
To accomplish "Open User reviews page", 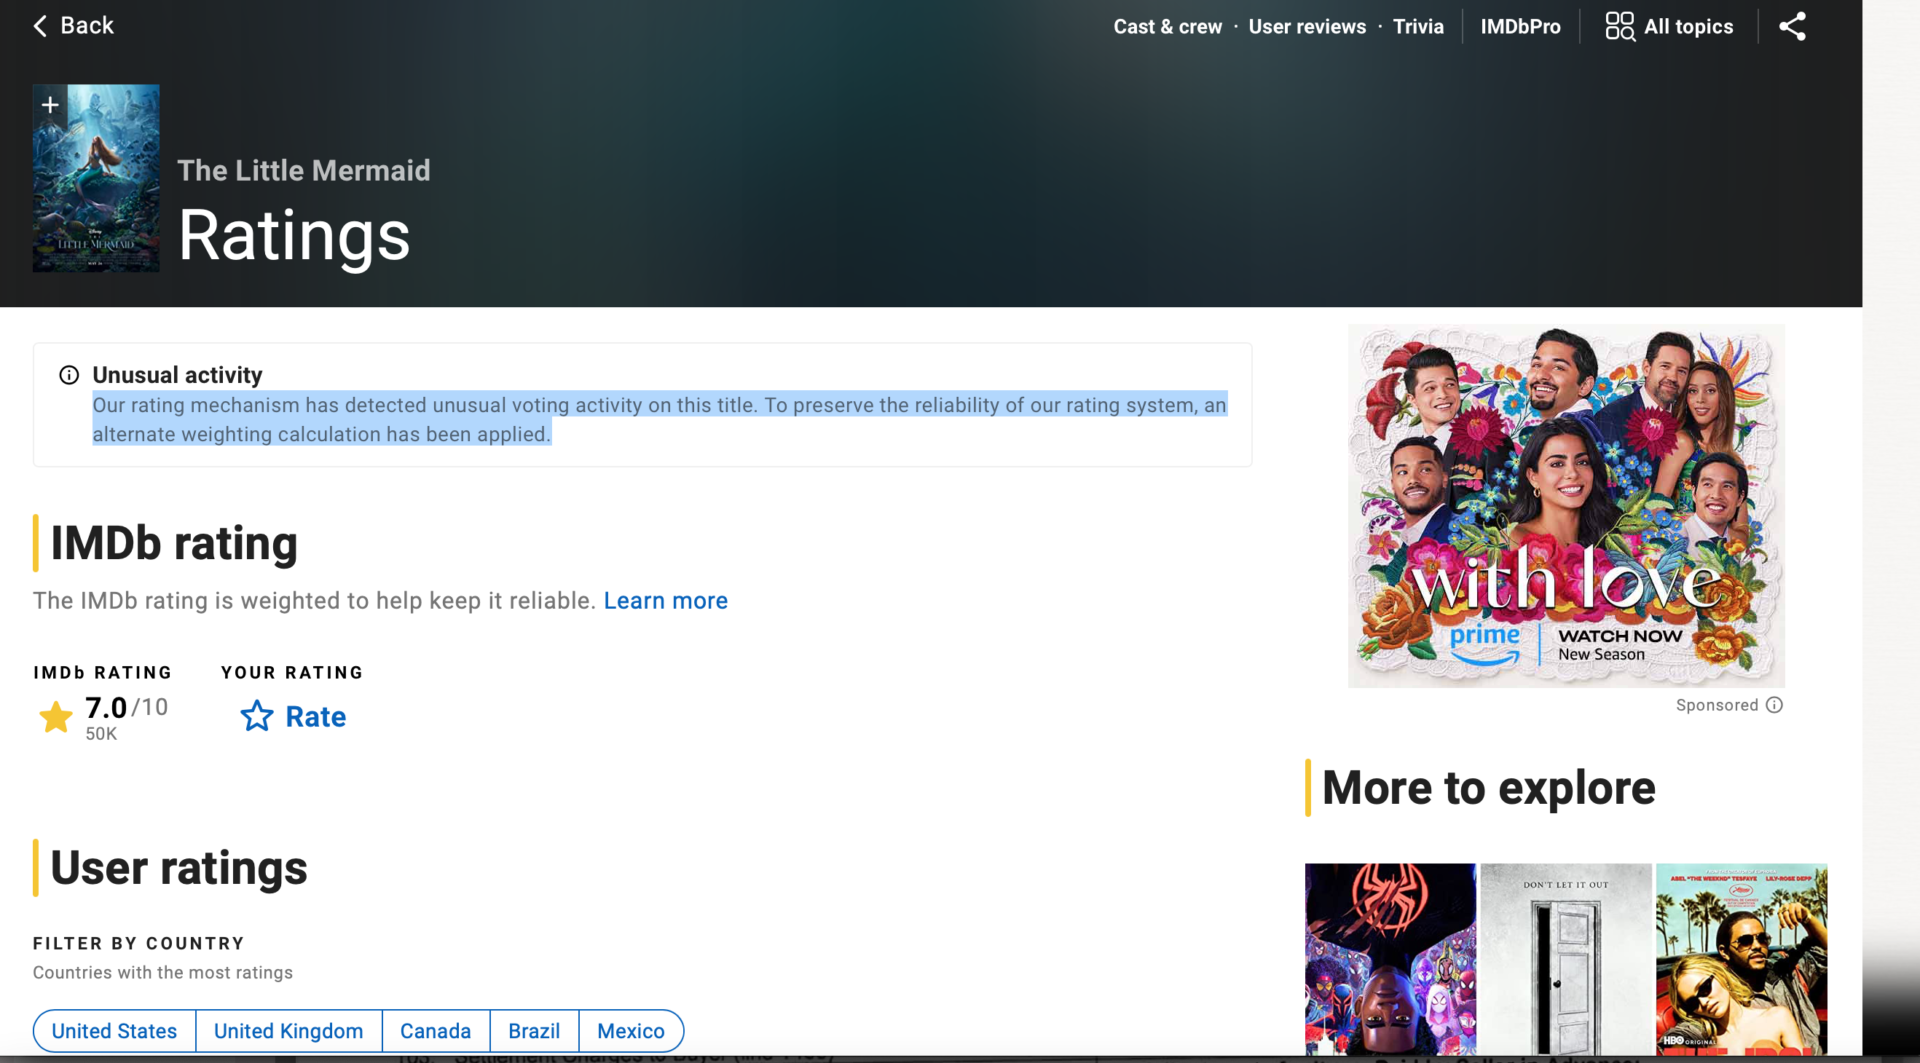I will click(1306, 27).
